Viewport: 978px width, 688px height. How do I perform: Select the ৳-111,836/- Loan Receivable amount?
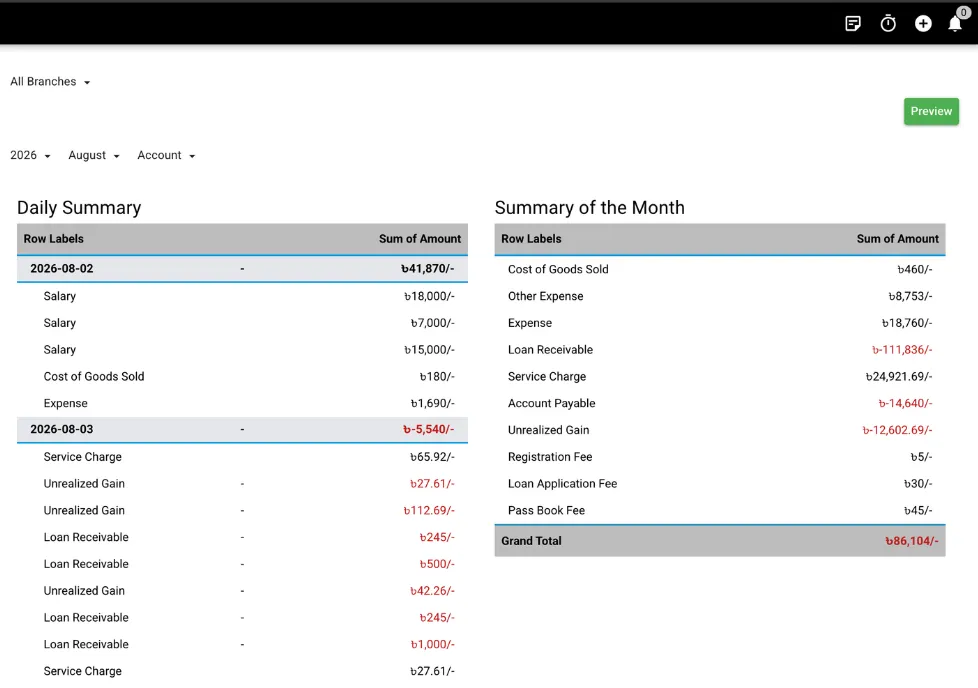(x=902, y=350)
